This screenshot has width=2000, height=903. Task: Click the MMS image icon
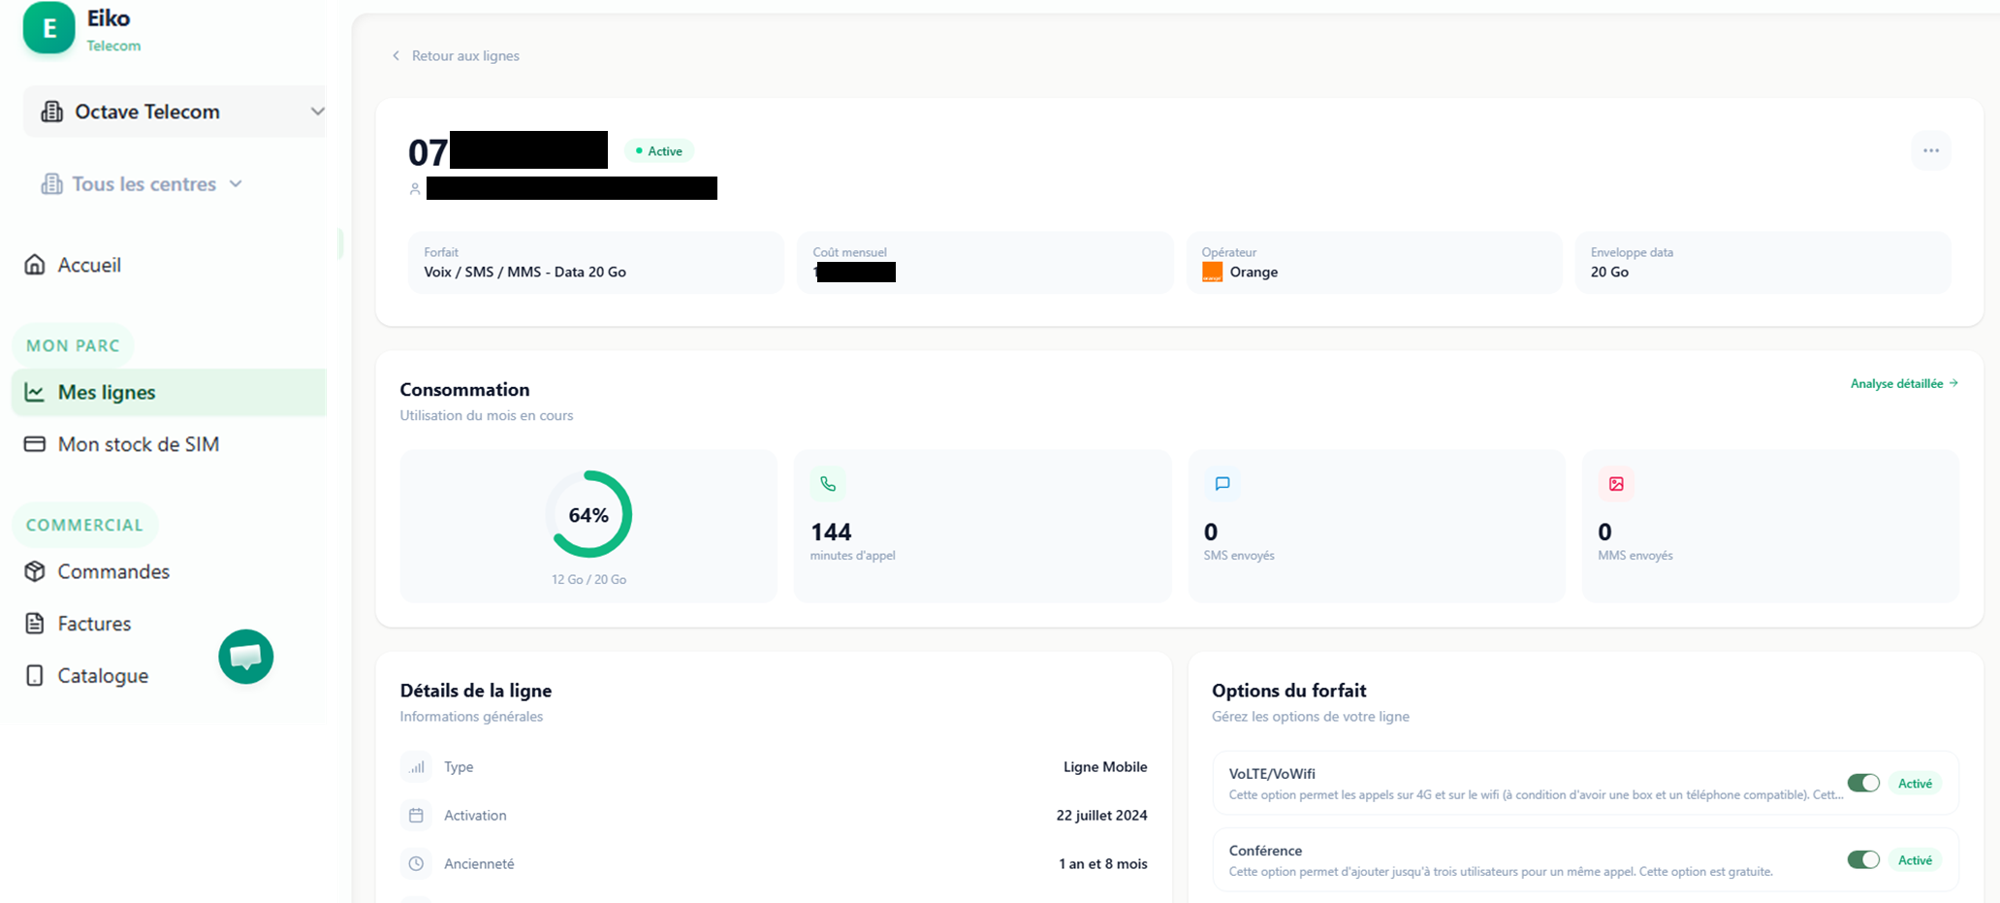click(1616, 484)
